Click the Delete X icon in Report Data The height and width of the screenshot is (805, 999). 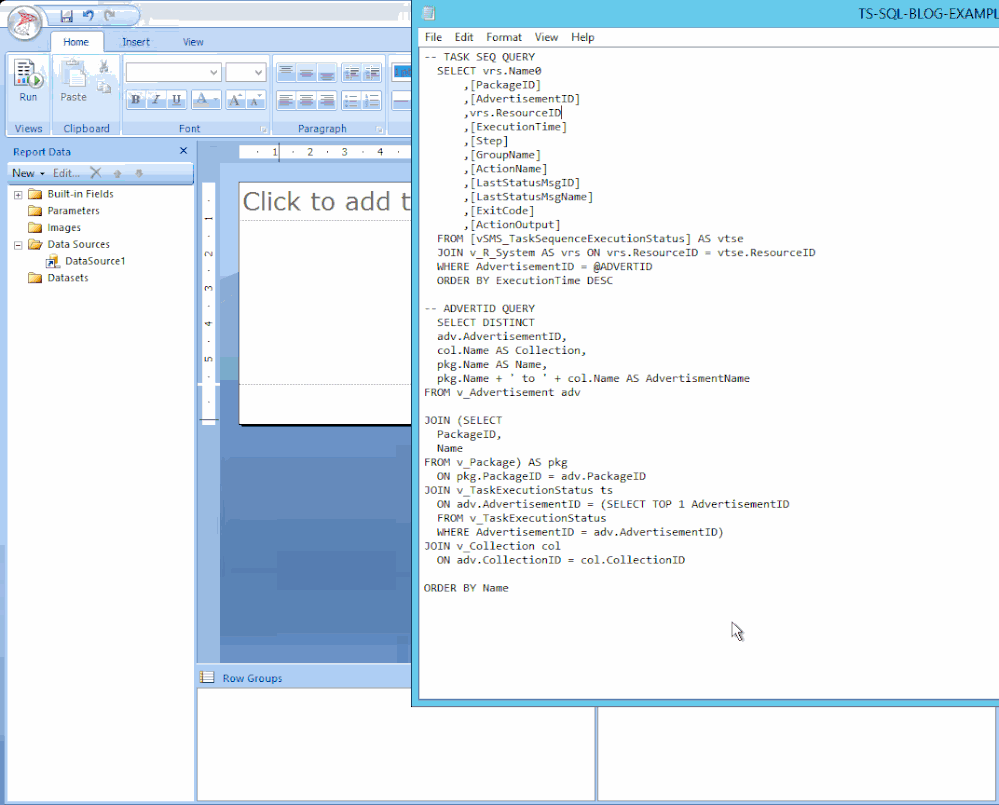(x=96, y=173)
